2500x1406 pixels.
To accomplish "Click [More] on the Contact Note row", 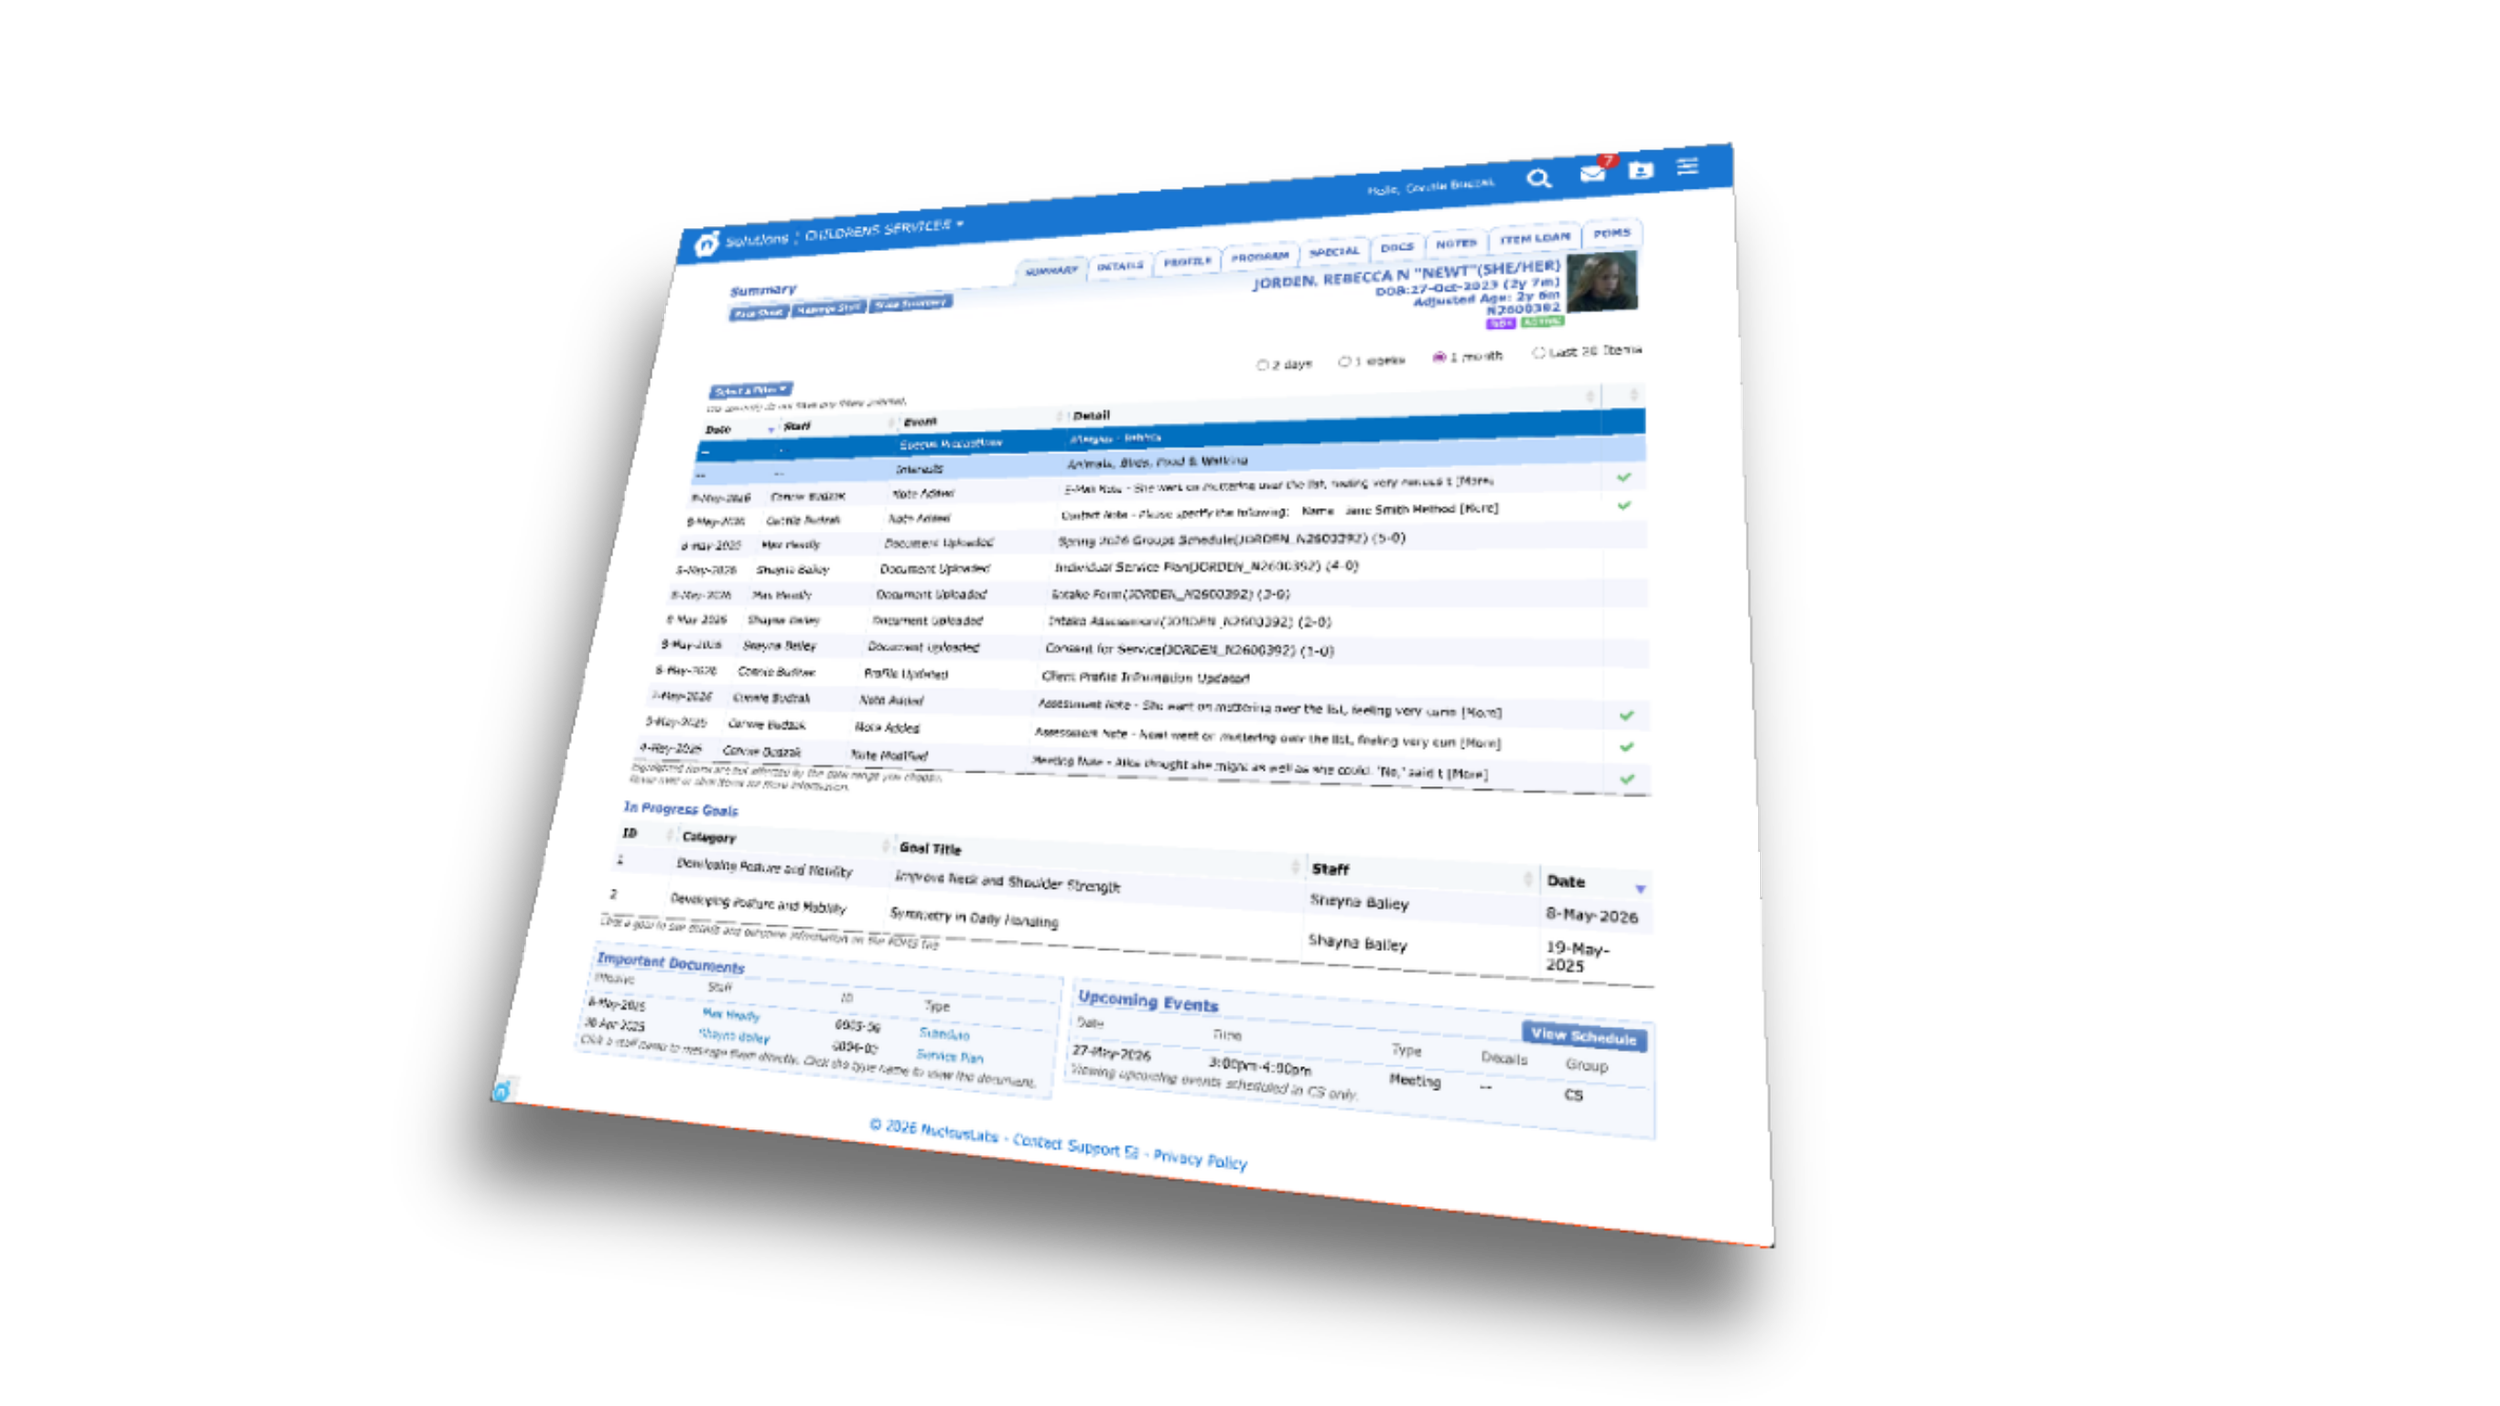I will pyautogui.click(x=1478, y=508).
